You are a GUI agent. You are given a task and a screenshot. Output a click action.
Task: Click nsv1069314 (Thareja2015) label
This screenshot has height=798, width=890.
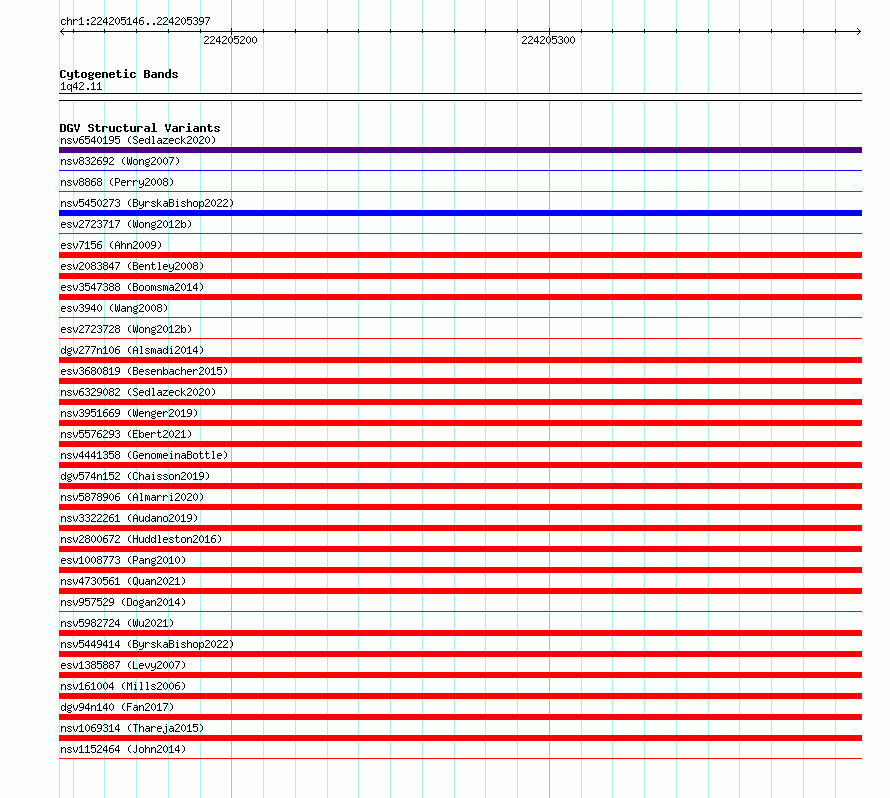point(132,728)
